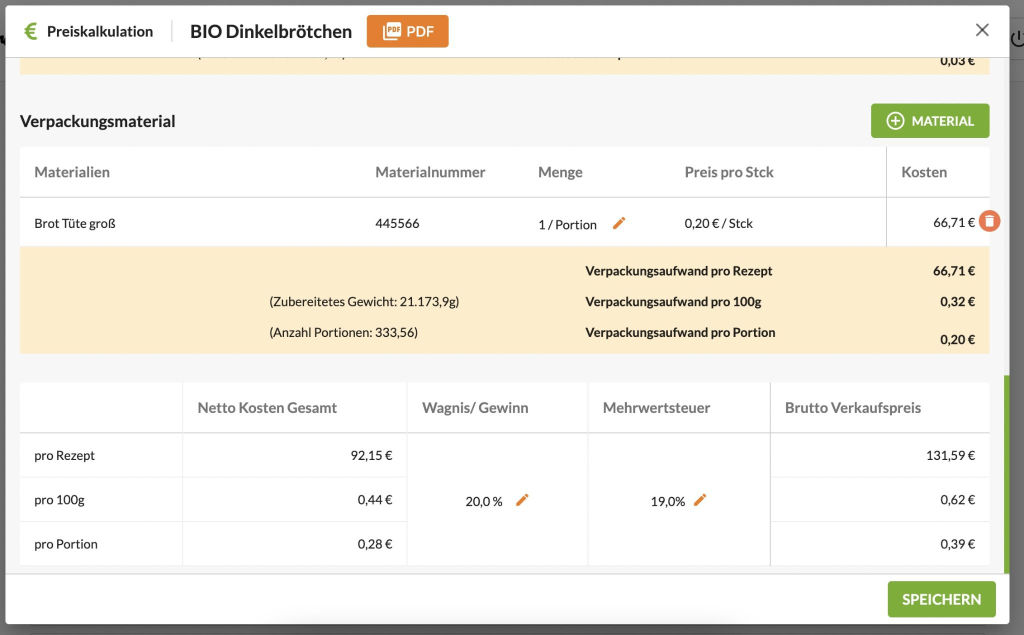
Task: Select the Brot Tüte groß row
Action: pyautogui.click(x=75, y=224)
